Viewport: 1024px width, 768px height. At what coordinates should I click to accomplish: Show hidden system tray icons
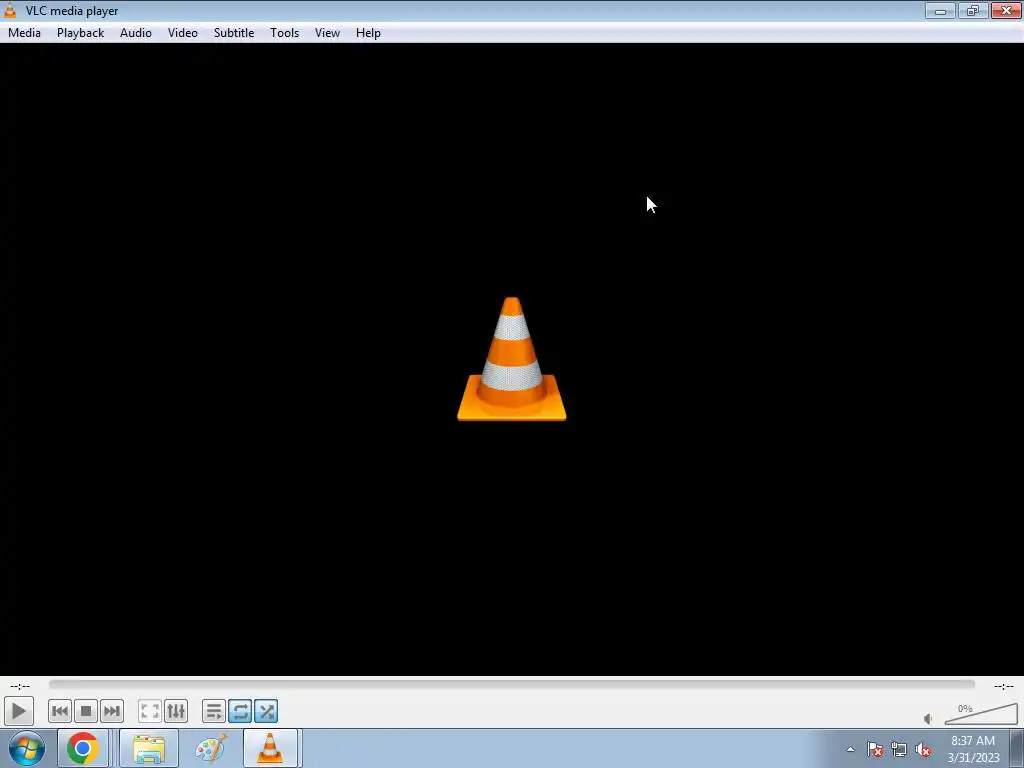click(x=850, y=749)
